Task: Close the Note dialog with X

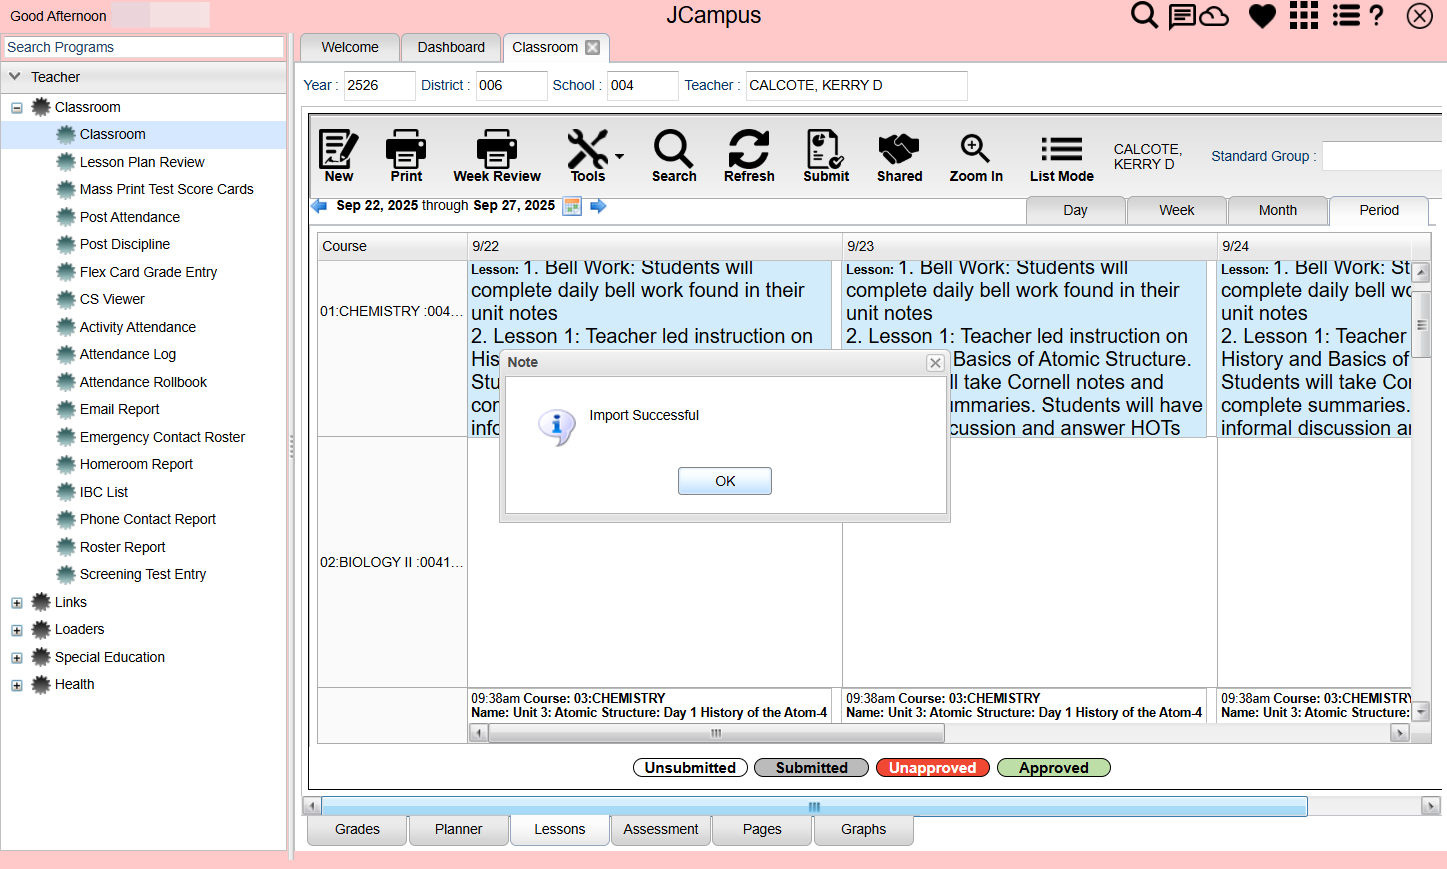Action: tap(935, 363)
